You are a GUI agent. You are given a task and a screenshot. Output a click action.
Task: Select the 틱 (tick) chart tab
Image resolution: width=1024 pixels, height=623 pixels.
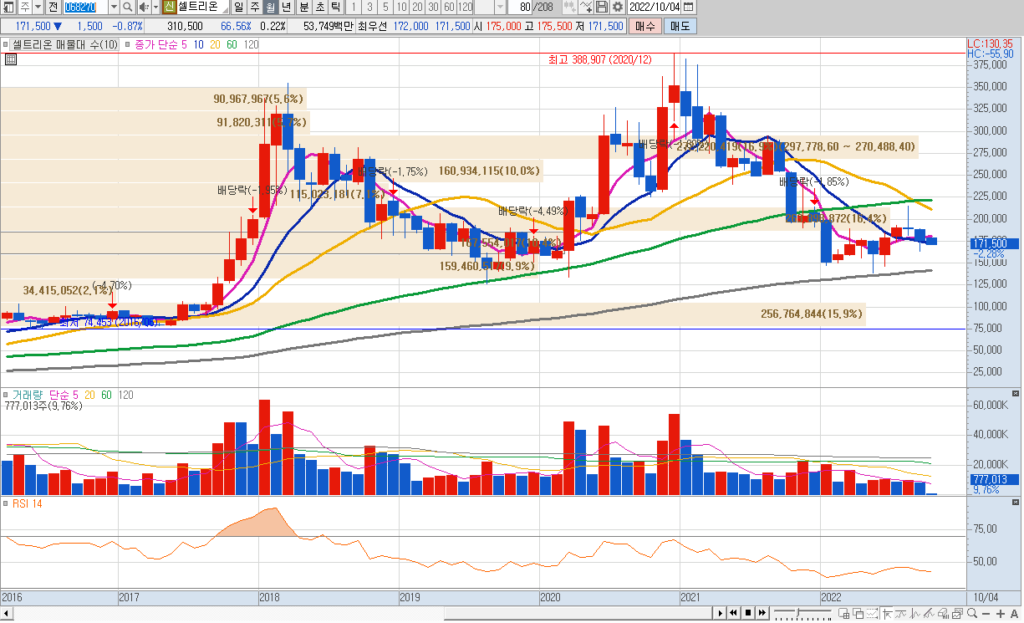(x=335, y=7)
